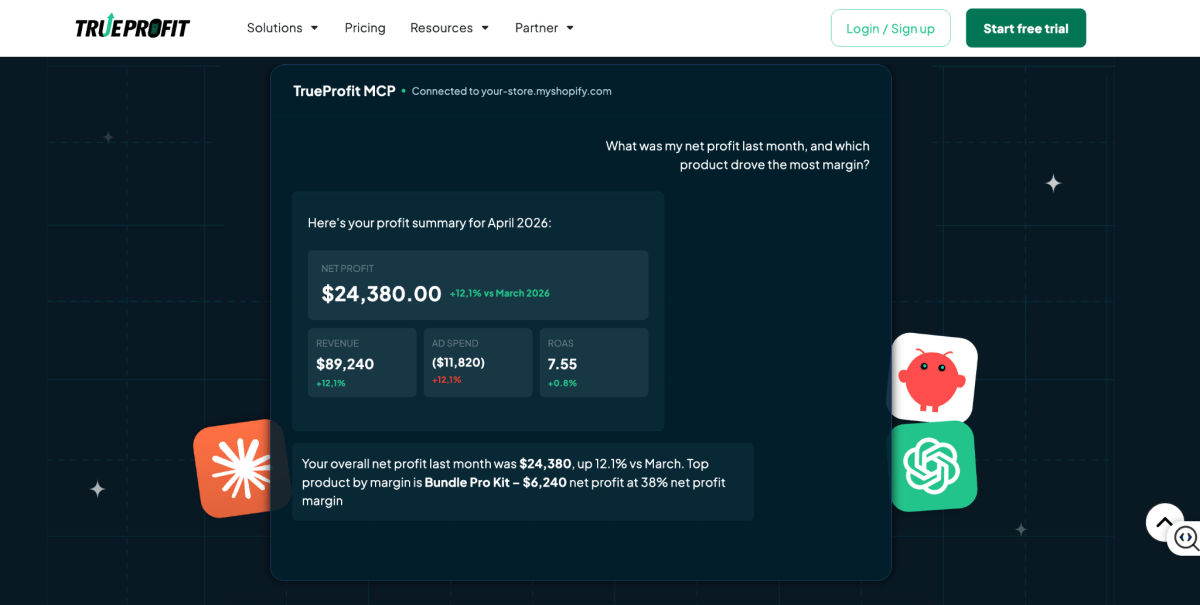
Task: Click the ROAS card label
Action: pos(560,343)
